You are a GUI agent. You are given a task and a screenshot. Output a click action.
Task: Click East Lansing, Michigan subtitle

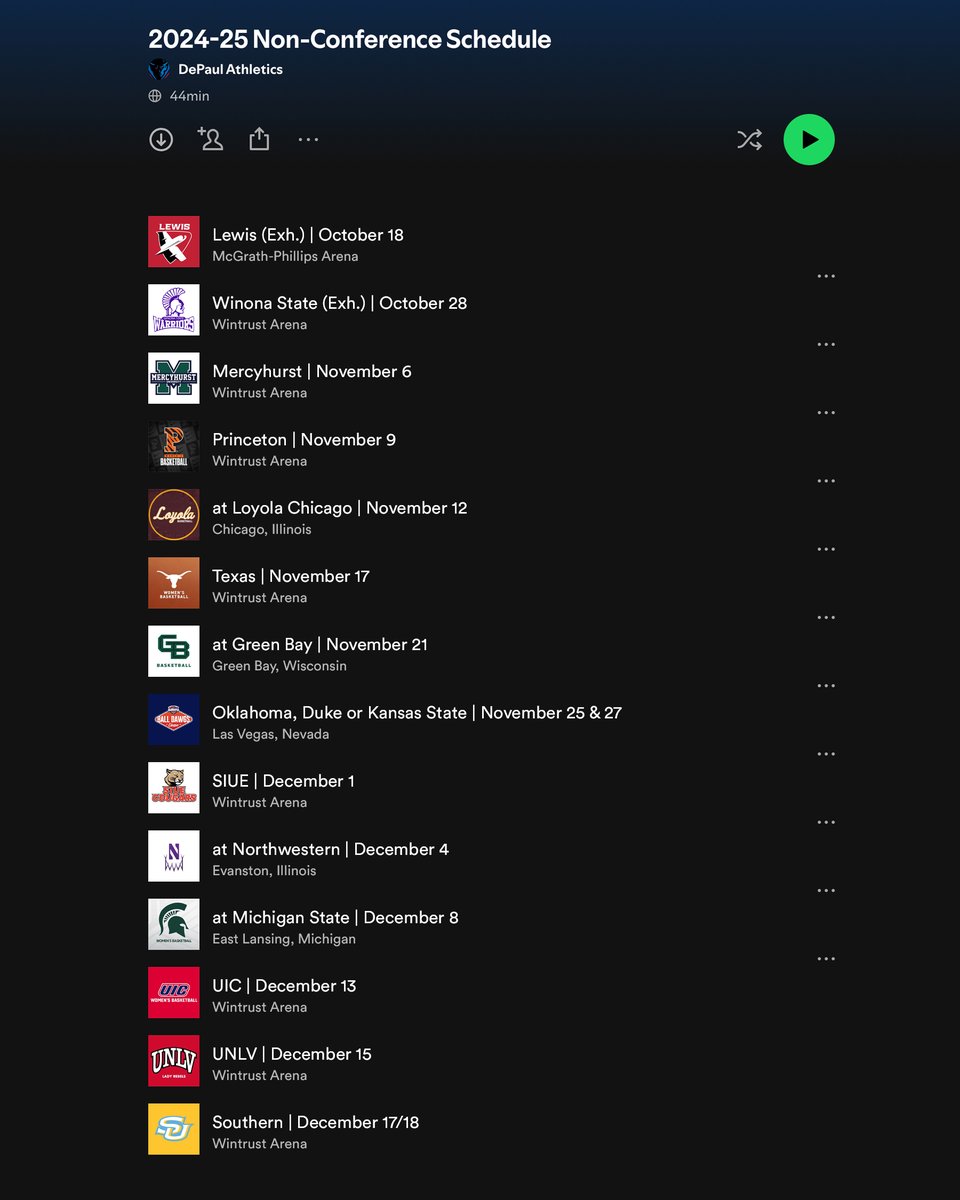point(284,939)
